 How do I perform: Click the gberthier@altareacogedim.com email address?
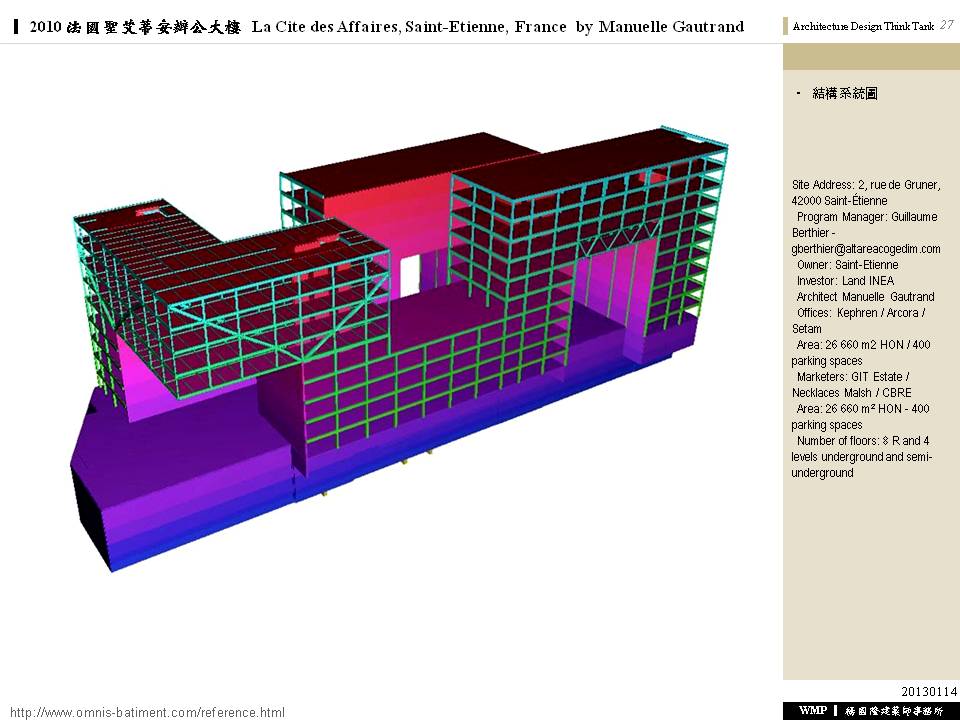point(866,249)
